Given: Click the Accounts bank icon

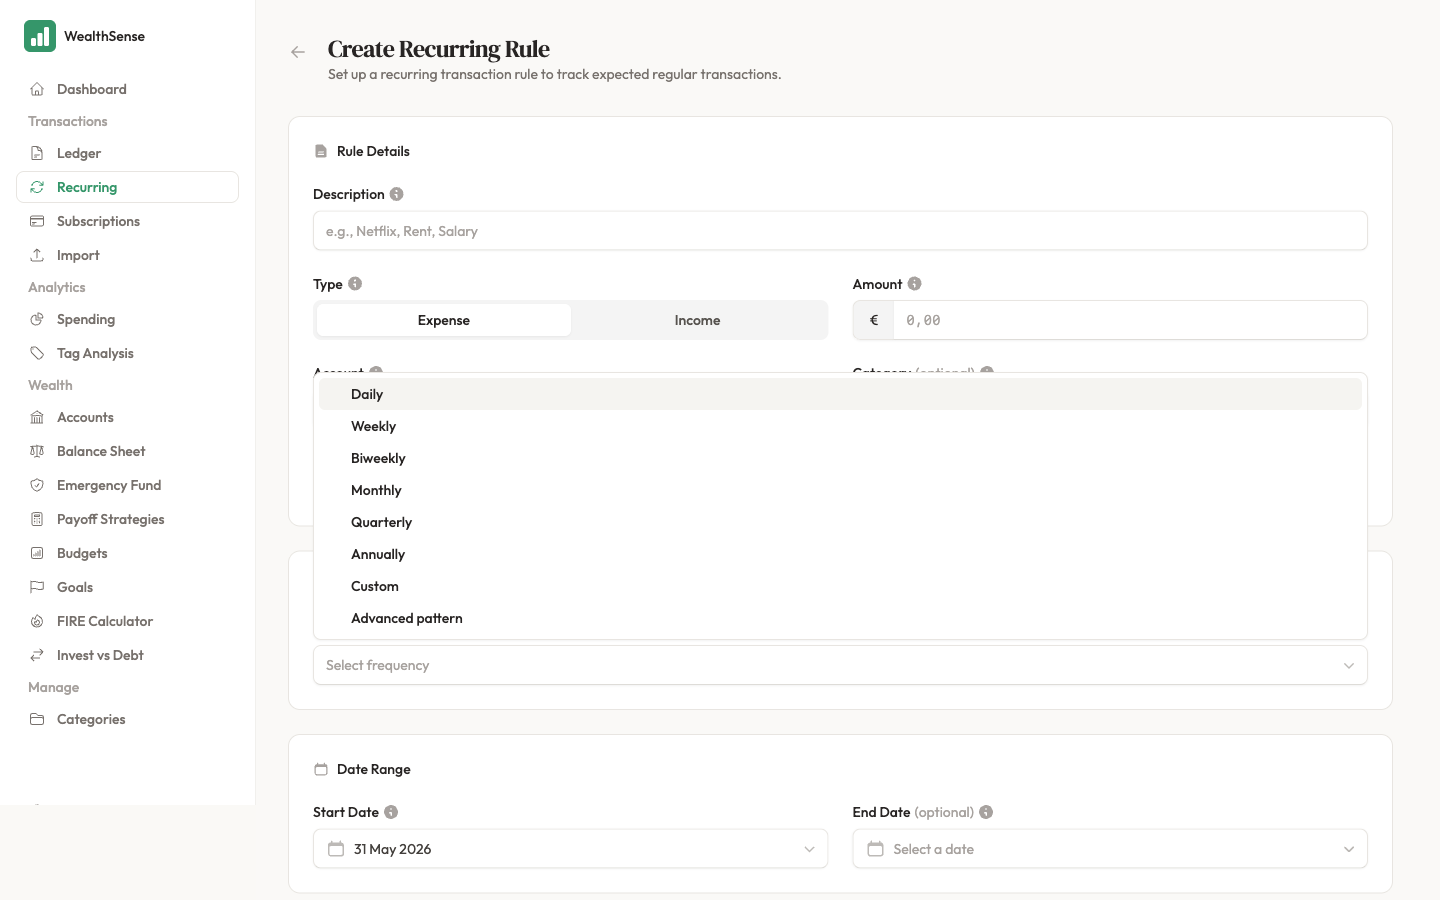Looking at the screenshot, I should coord(37,417).
